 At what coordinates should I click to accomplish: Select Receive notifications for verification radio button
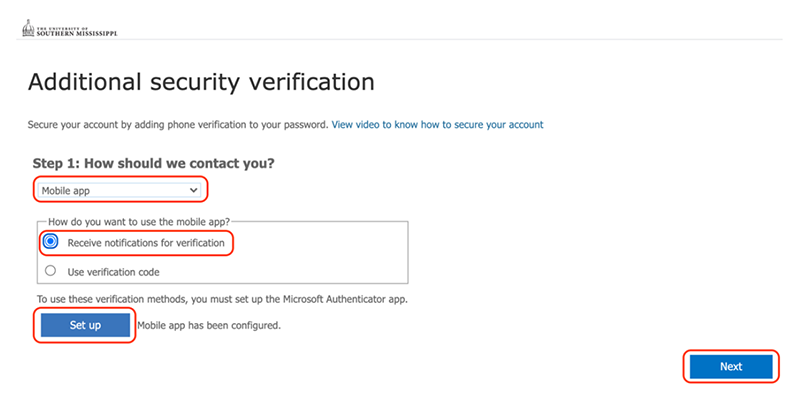coord(50,241)
